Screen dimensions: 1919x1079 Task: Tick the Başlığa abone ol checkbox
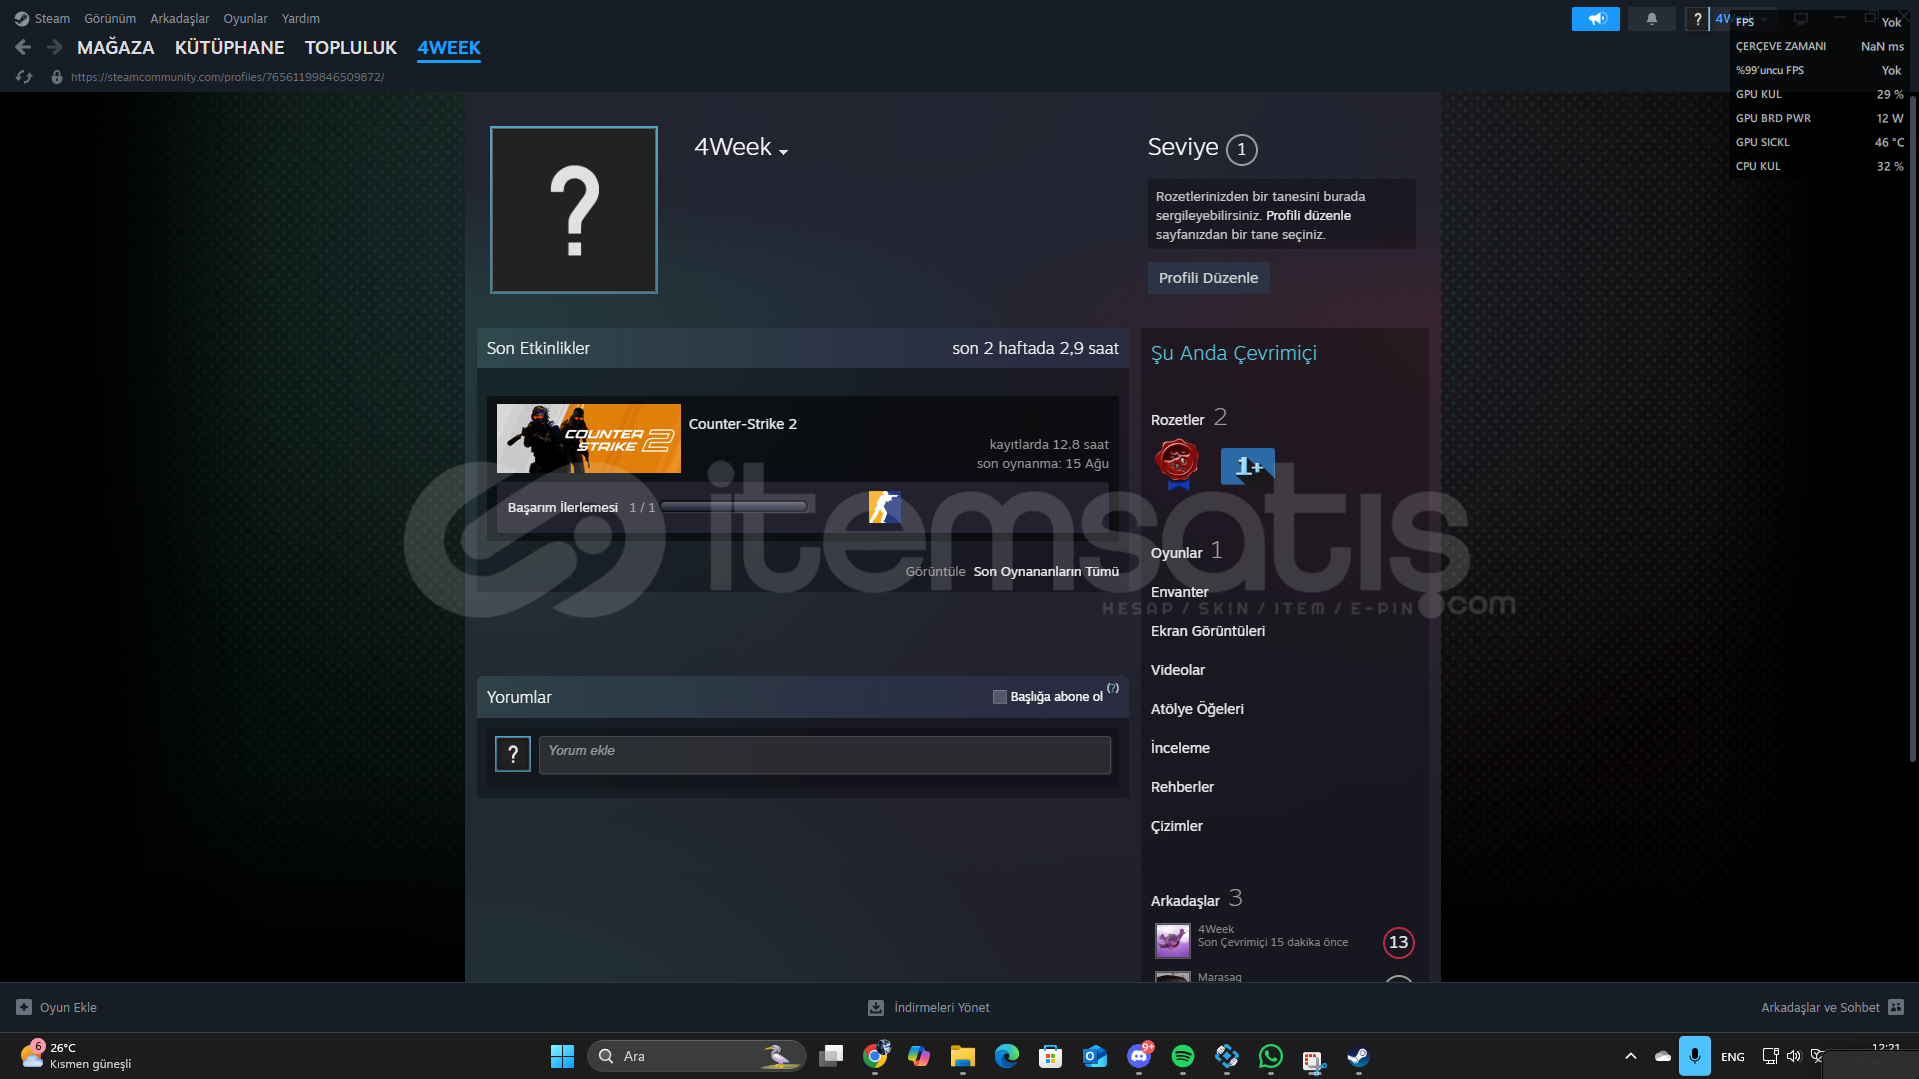tap(999, 697)
